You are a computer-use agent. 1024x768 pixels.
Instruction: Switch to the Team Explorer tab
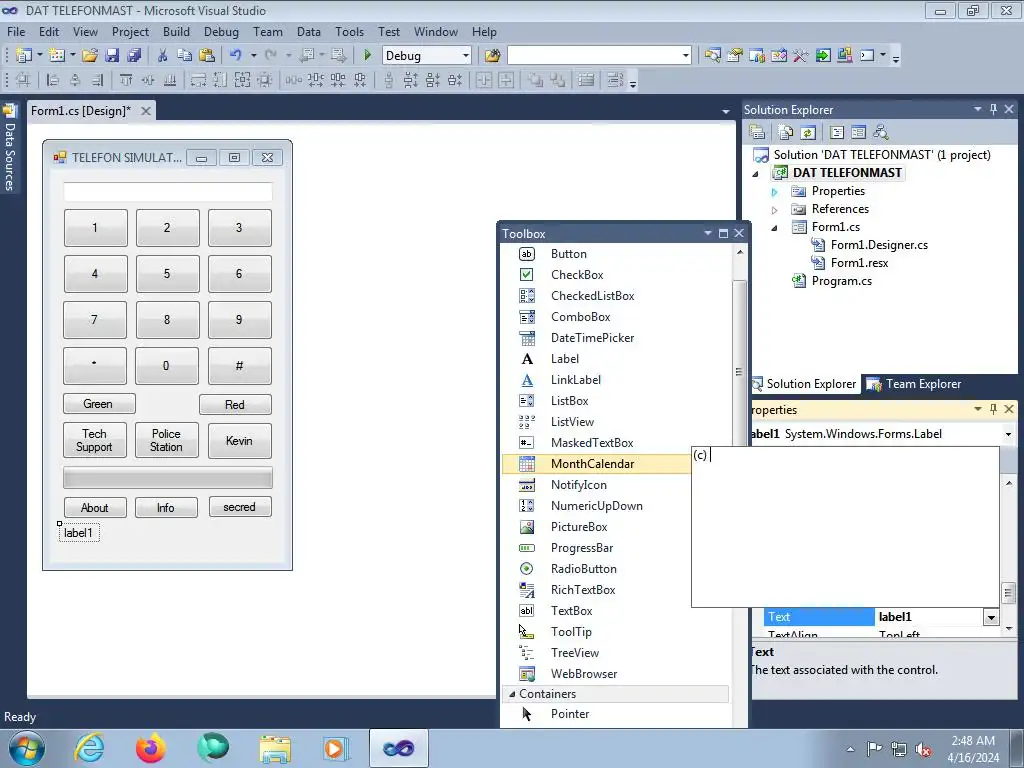coord(914,384)
